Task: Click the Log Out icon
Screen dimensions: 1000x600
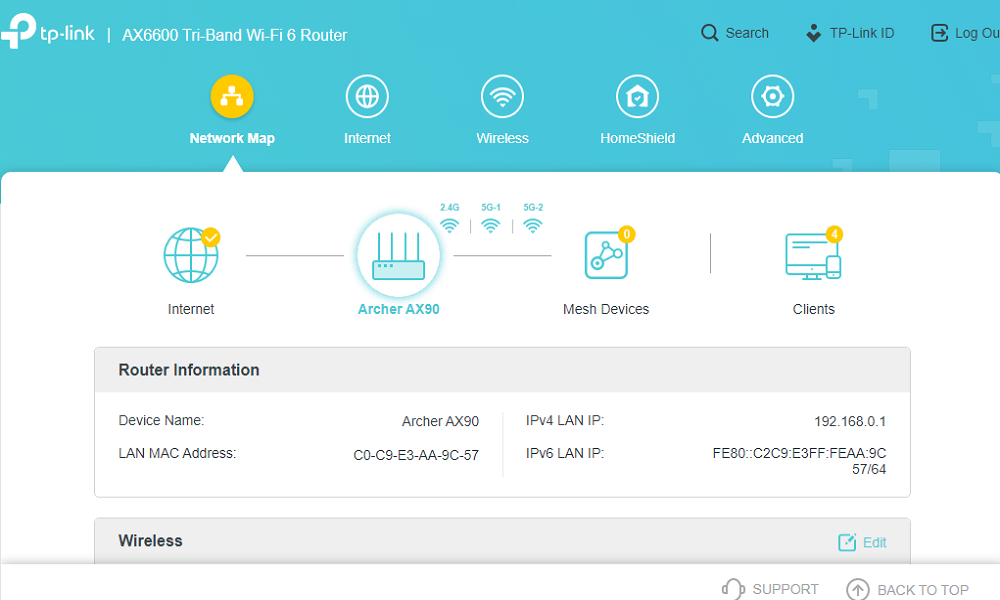Action: [939, 33]
